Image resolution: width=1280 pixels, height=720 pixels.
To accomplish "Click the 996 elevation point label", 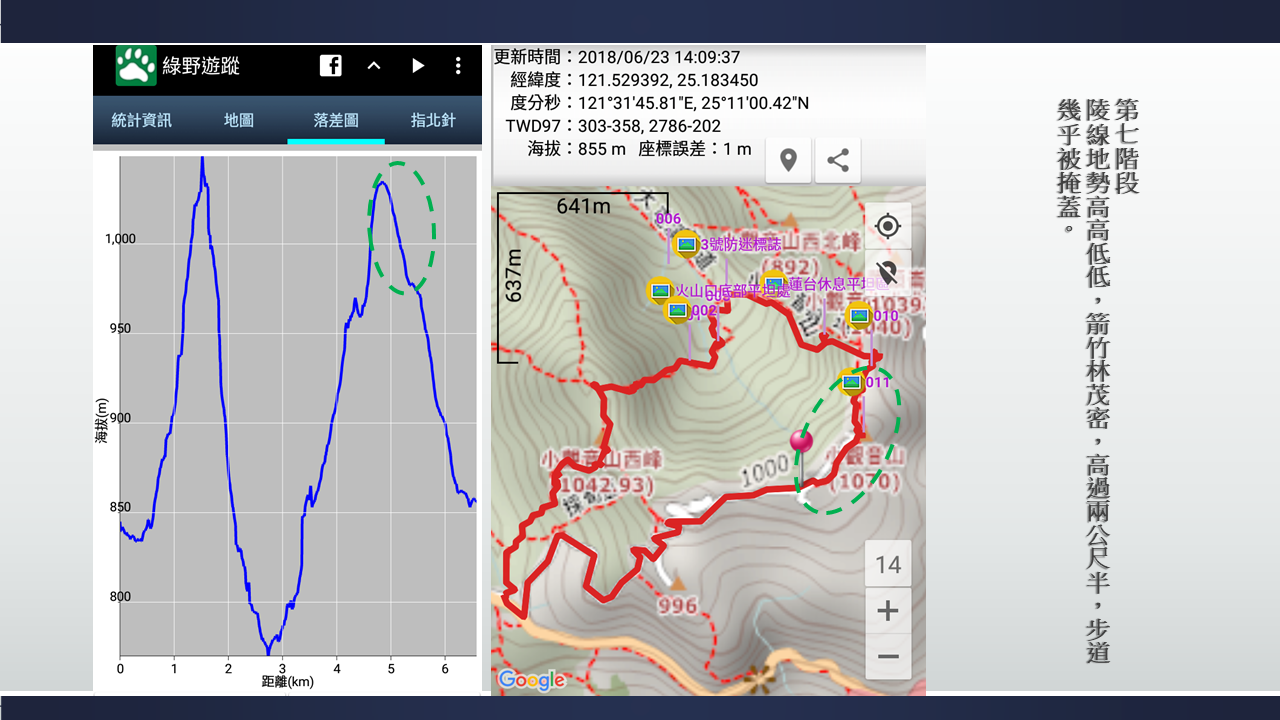I will [x=677, y=606].
